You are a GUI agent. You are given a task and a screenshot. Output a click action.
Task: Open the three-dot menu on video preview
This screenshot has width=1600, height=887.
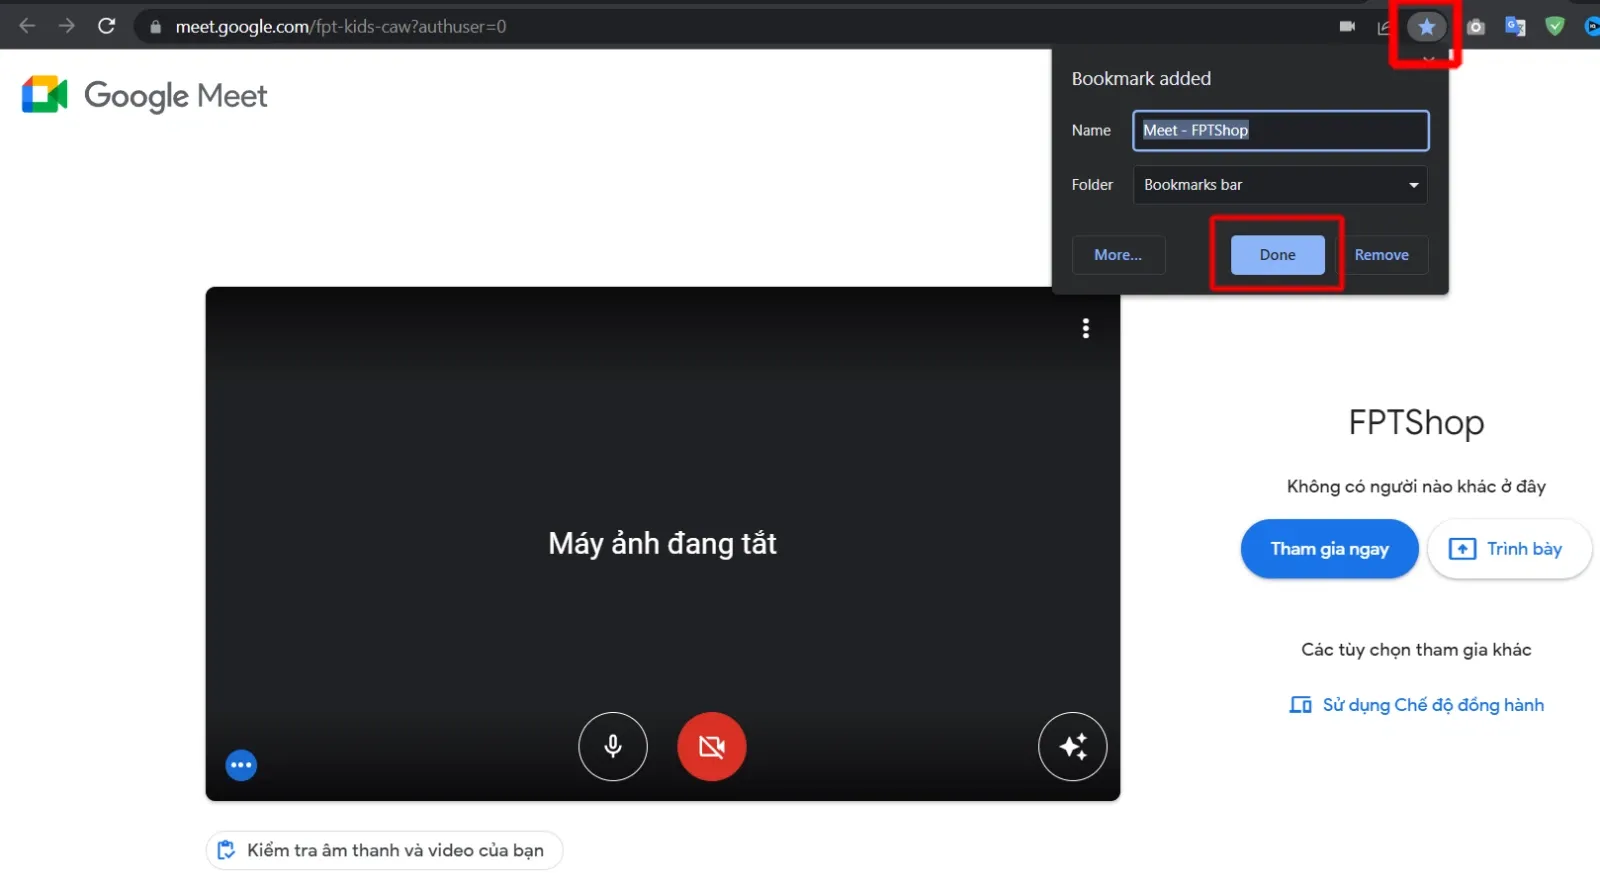click(1086, 329)
